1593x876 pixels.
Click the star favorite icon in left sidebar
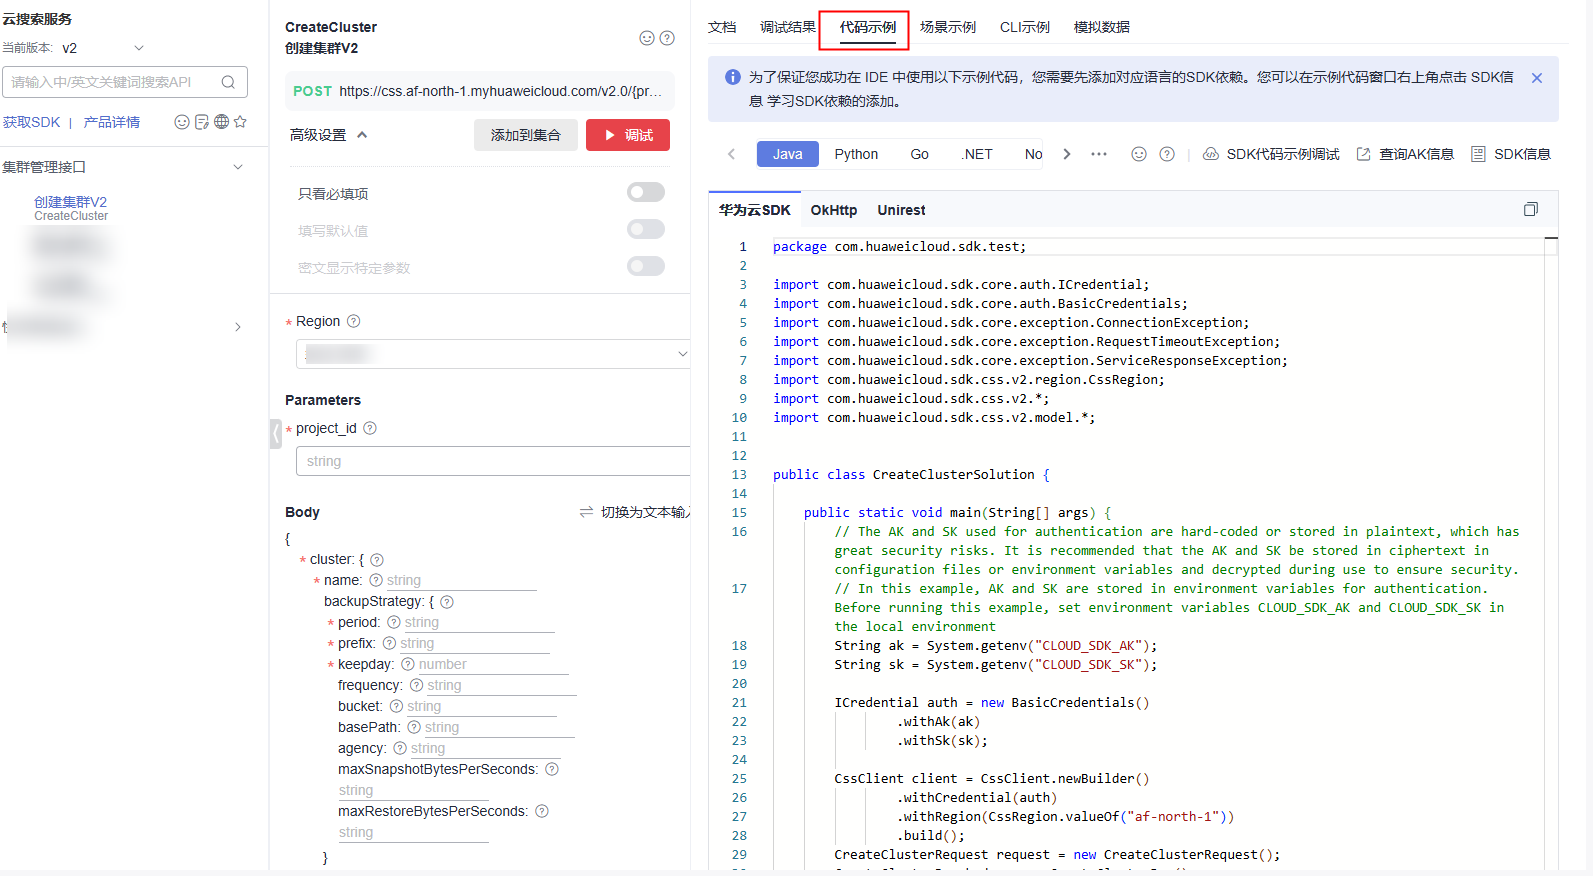pos(240,122)
